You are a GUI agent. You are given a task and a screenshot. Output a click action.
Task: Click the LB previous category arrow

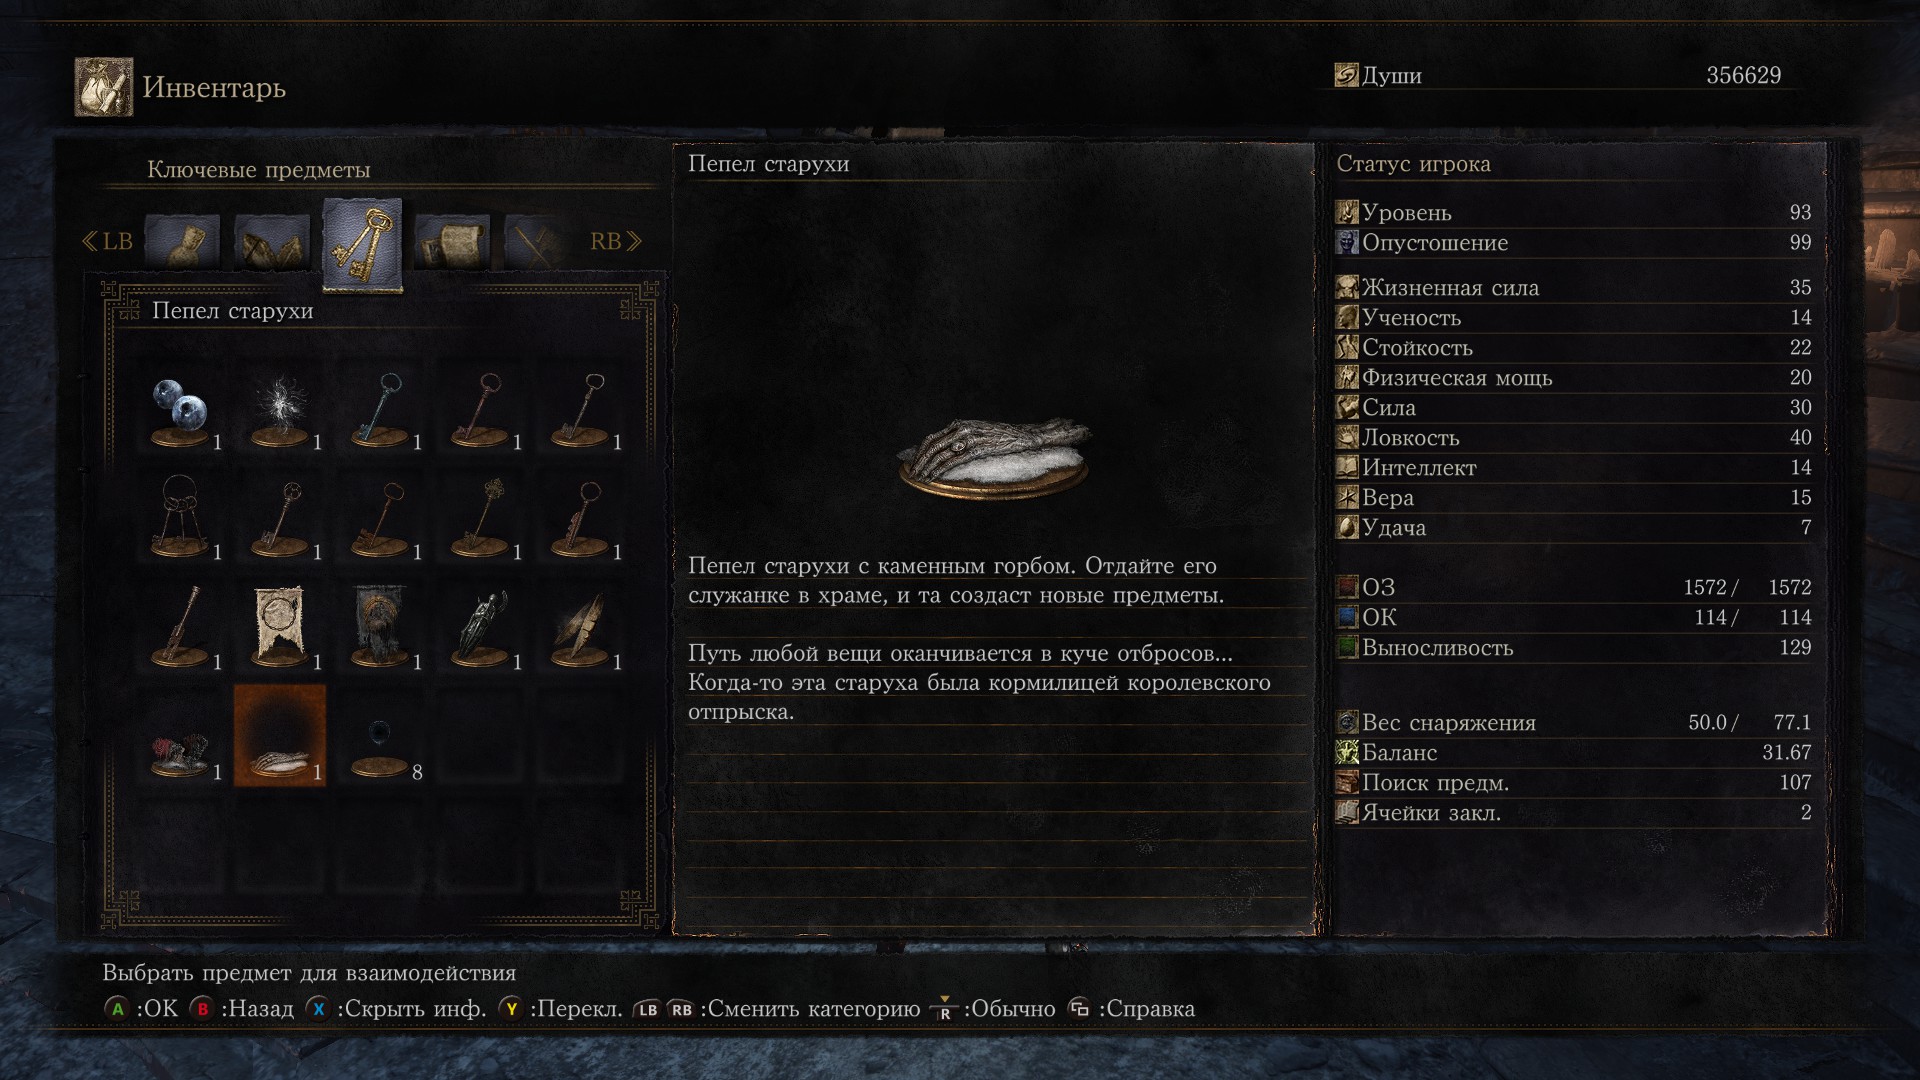click(107, 242)
